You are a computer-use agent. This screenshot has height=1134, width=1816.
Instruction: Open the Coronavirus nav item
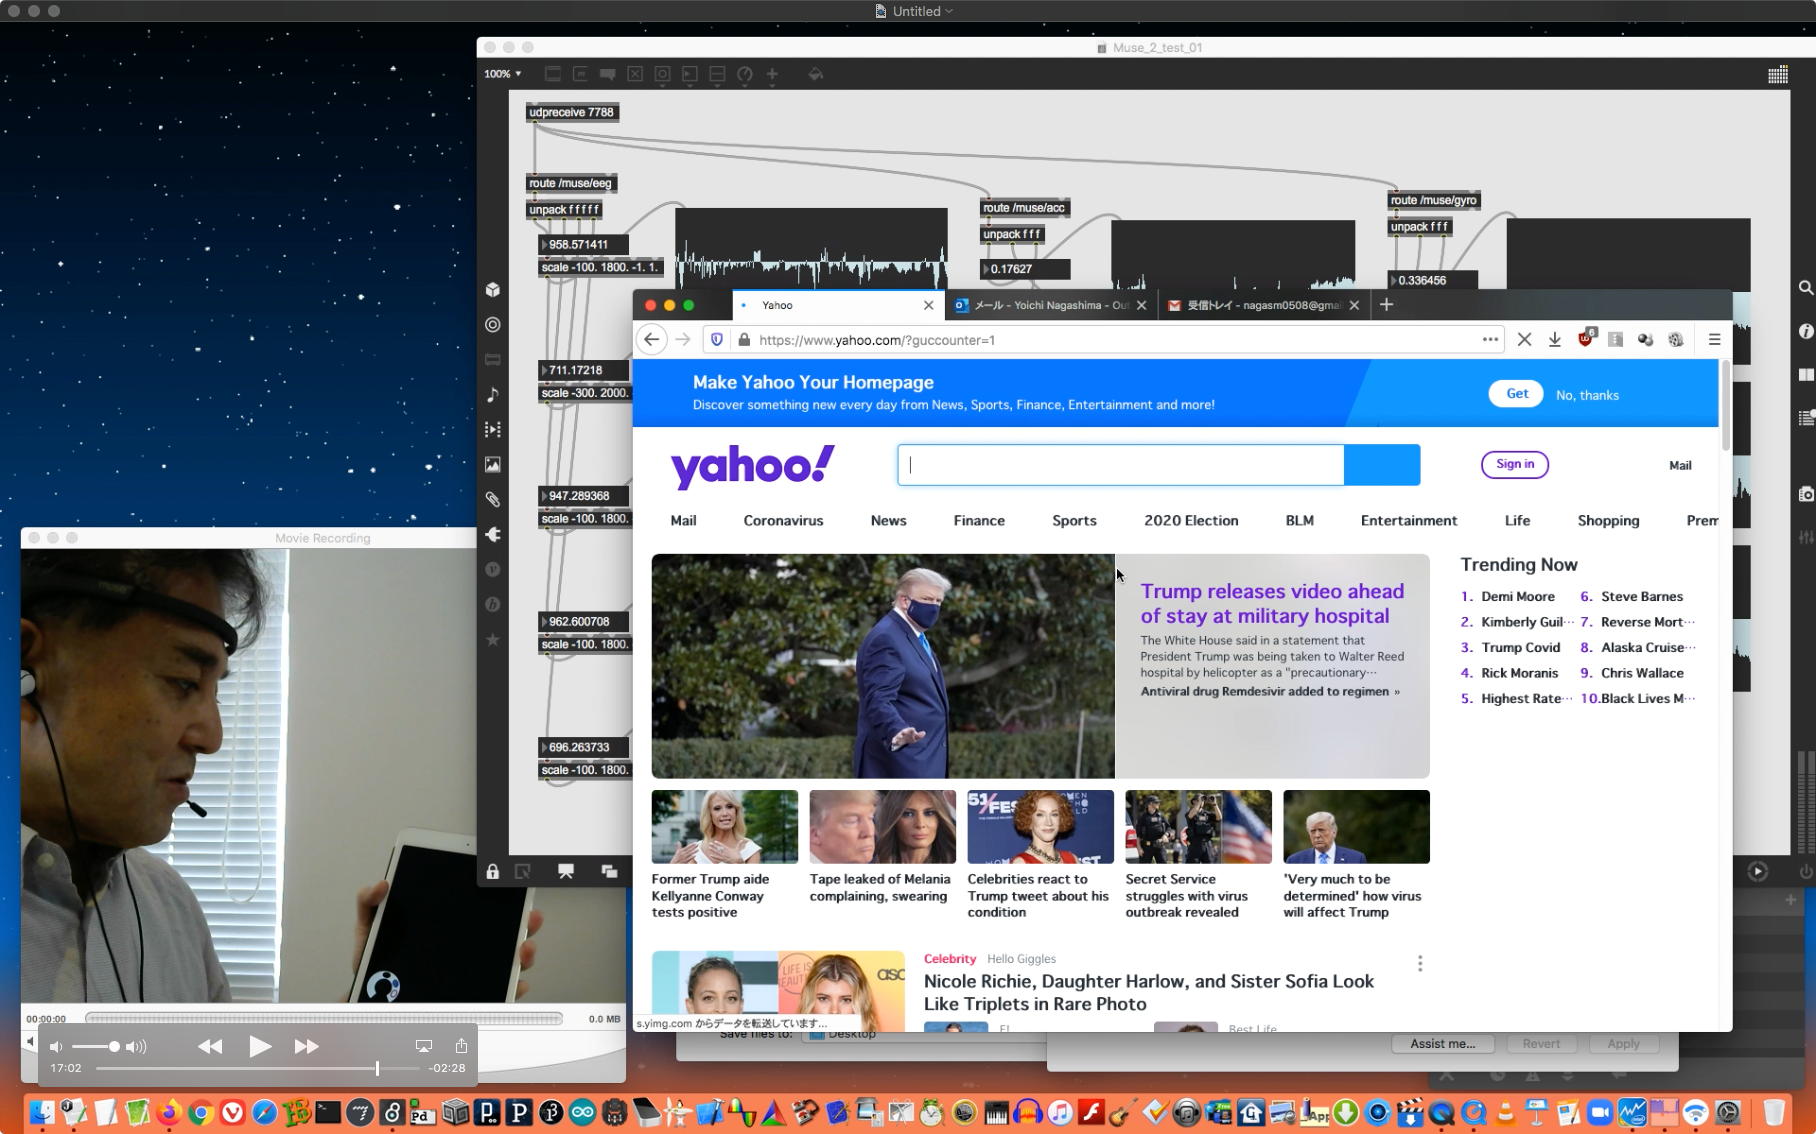pos(783,521)
